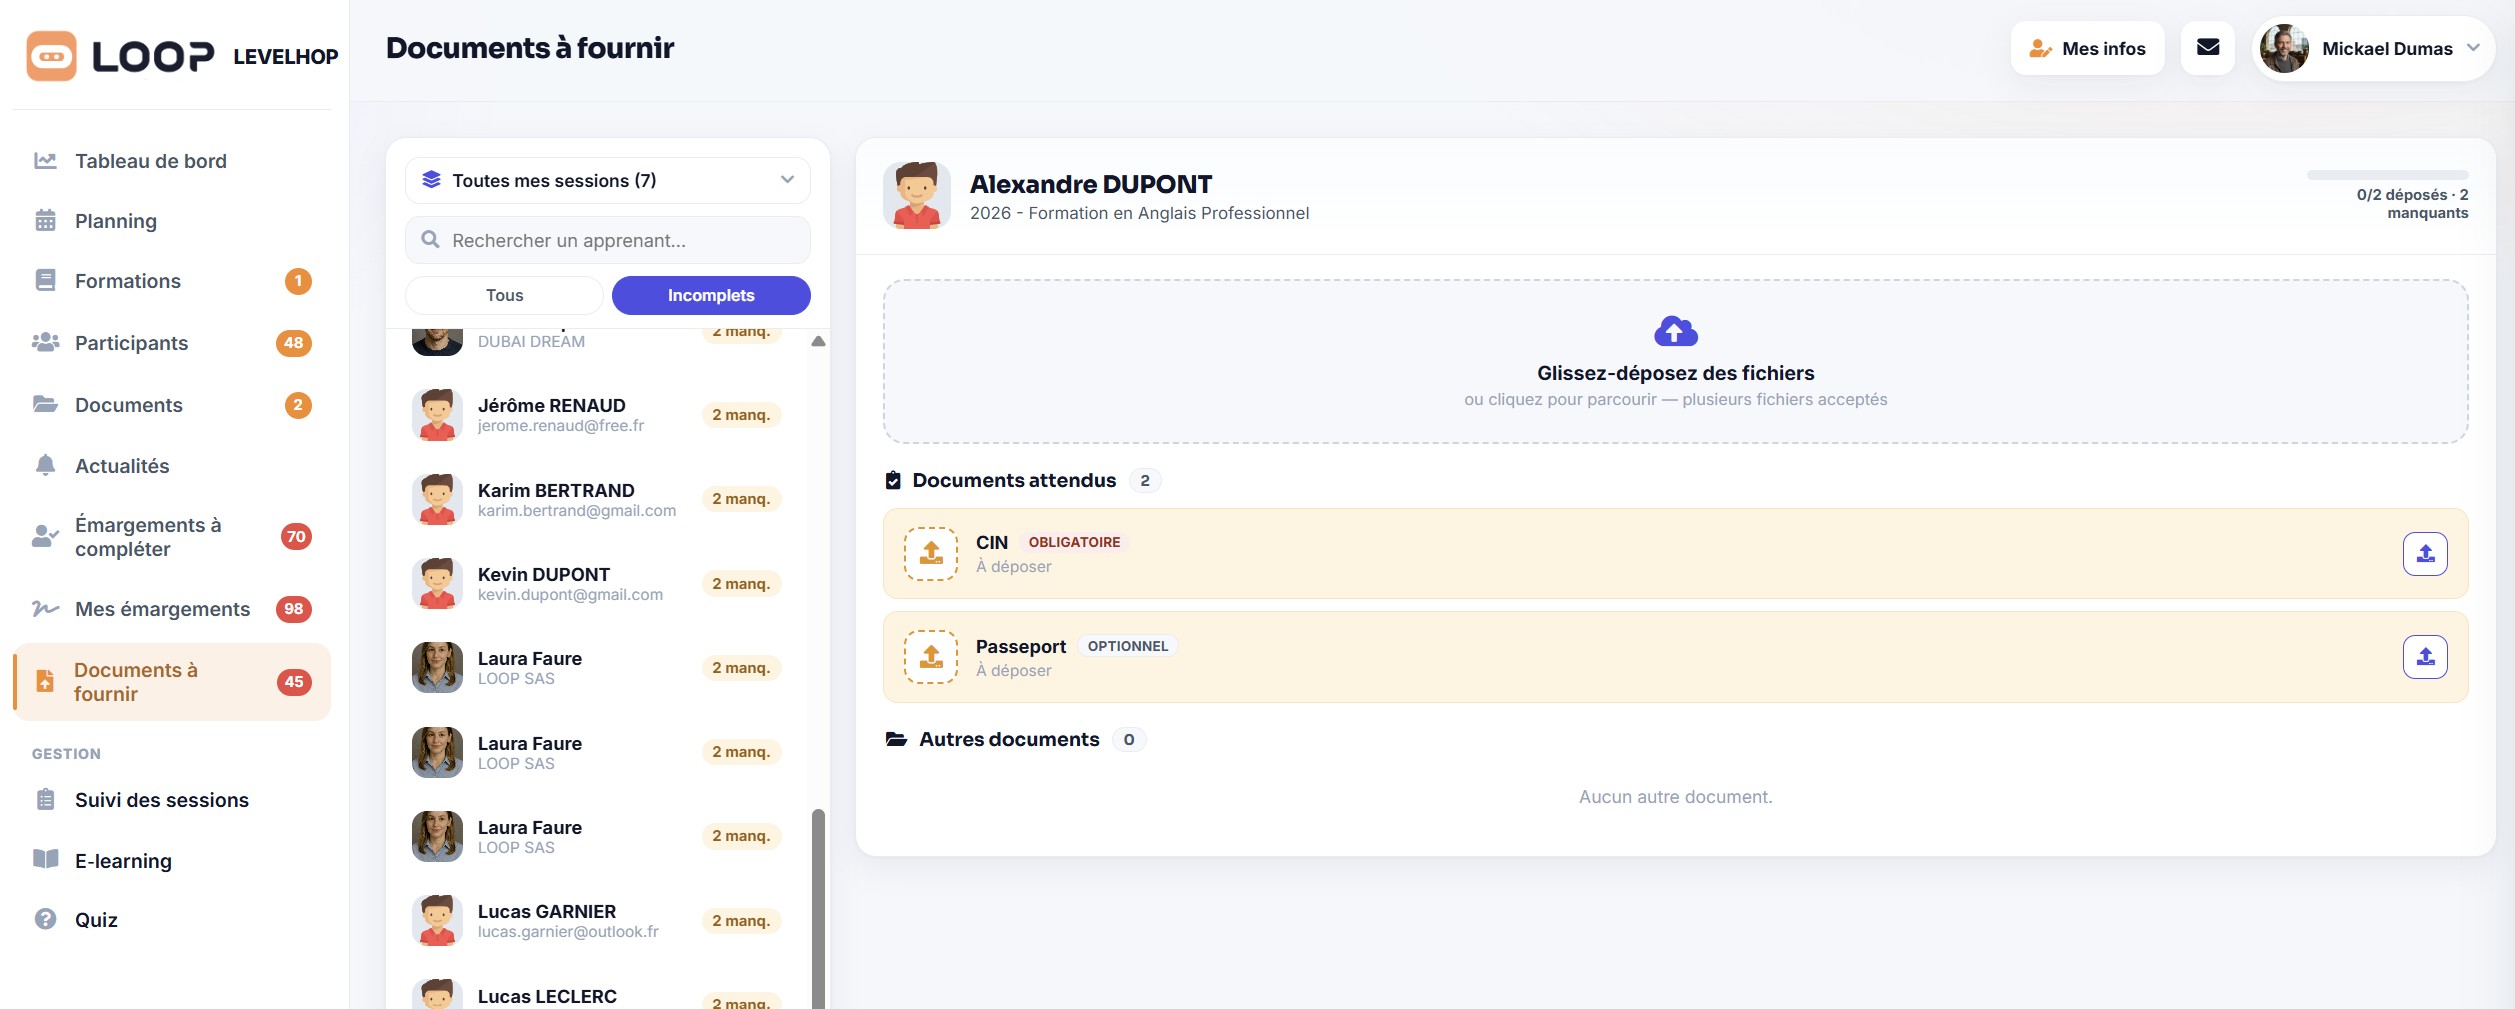Open Tableau de bord chart icon

(x=45, y=161)
